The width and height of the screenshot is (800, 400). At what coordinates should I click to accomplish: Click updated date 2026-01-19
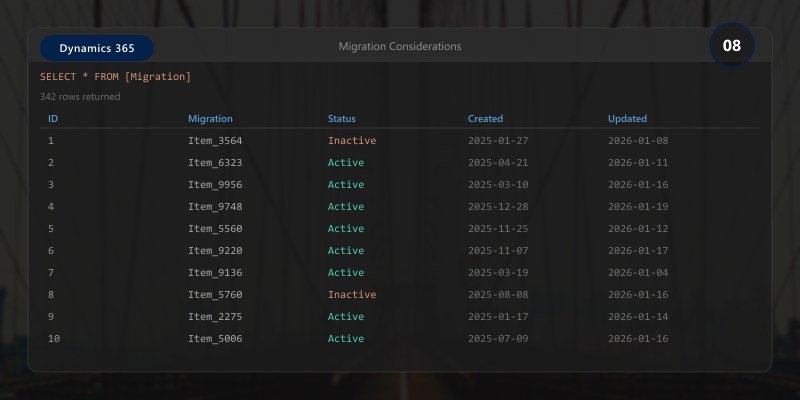[x=638, y=206]
